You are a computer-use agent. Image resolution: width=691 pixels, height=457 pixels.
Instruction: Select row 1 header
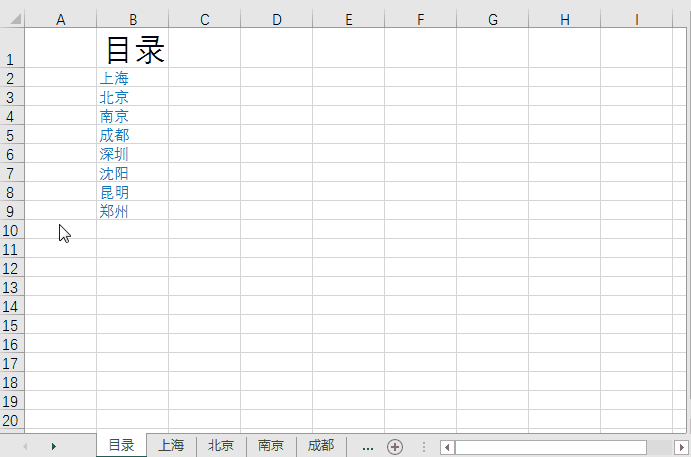click(12, 48)
